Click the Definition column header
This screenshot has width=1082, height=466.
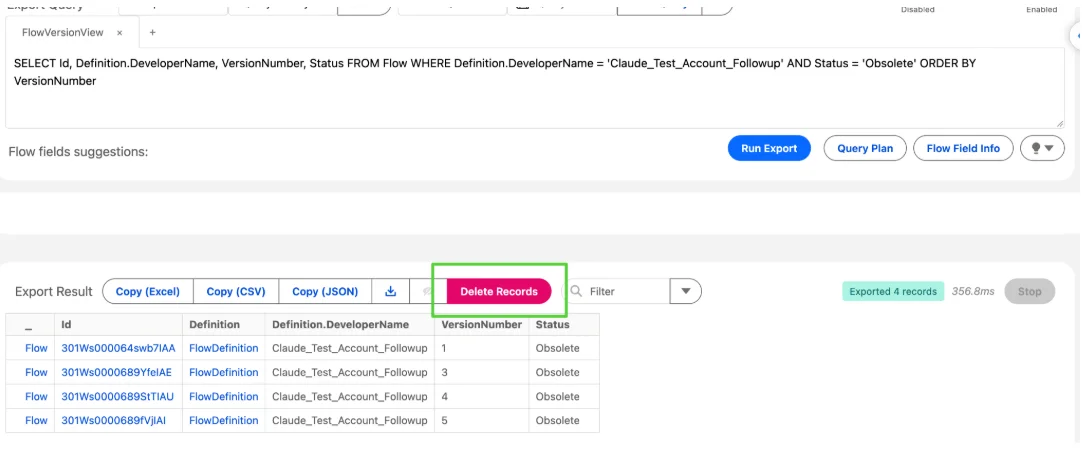[224, 324]
